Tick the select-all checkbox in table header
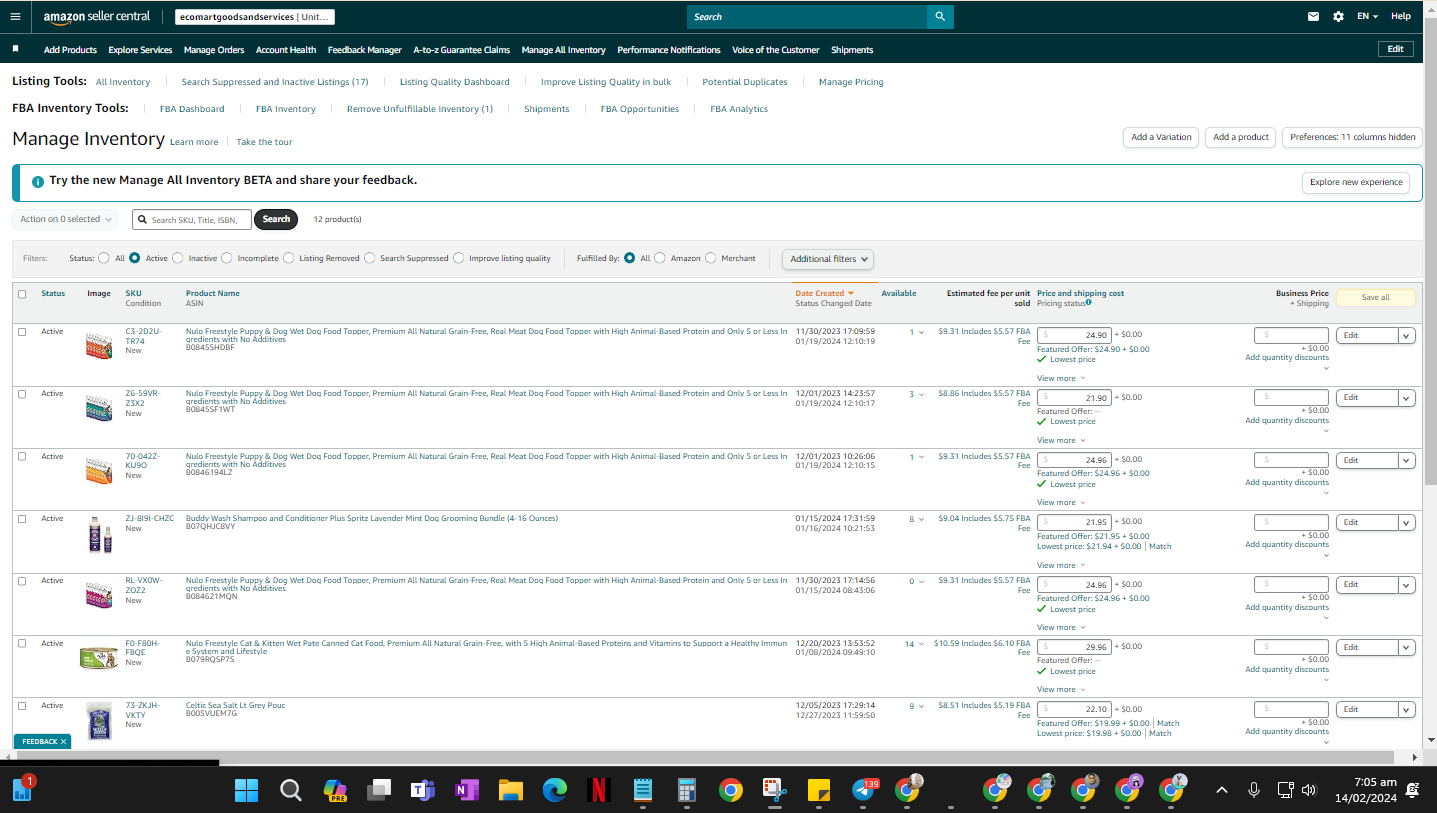 pos(22,294)
